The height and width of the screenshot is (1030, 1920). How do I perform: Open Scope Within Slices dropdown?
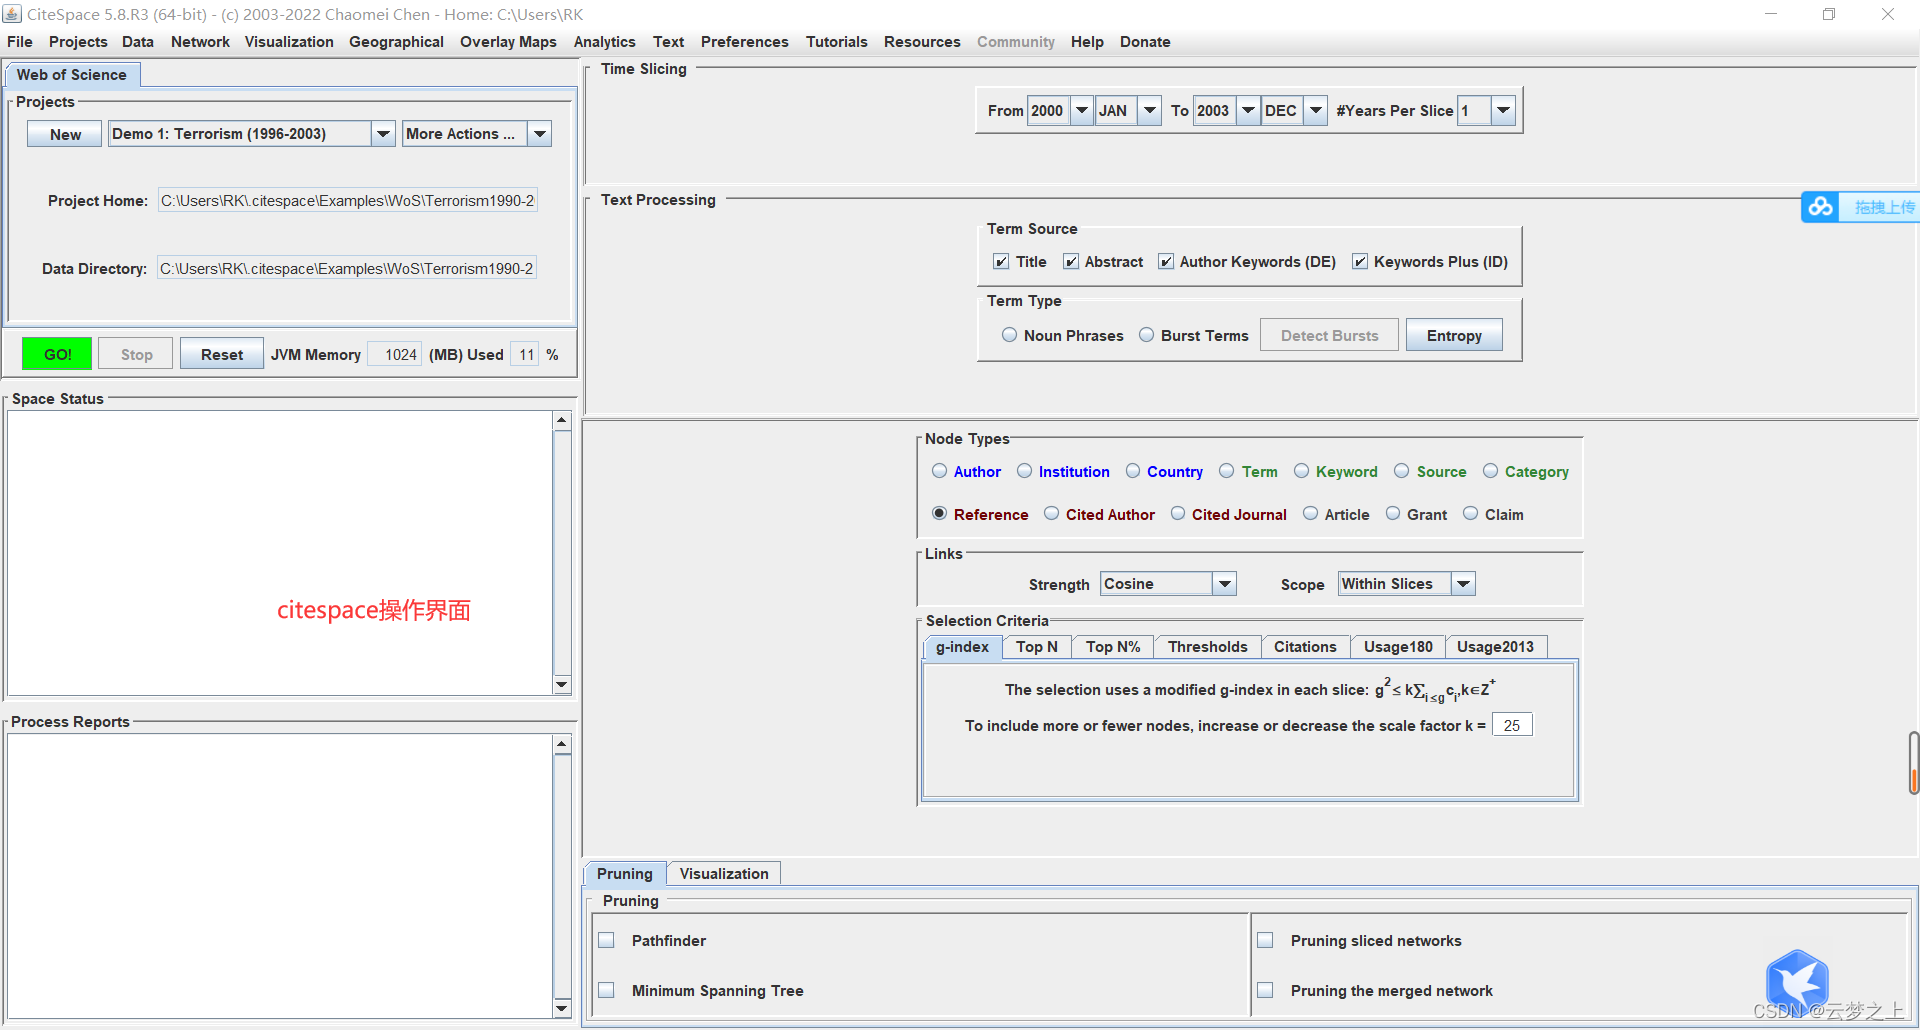(x=1463, y=584)
